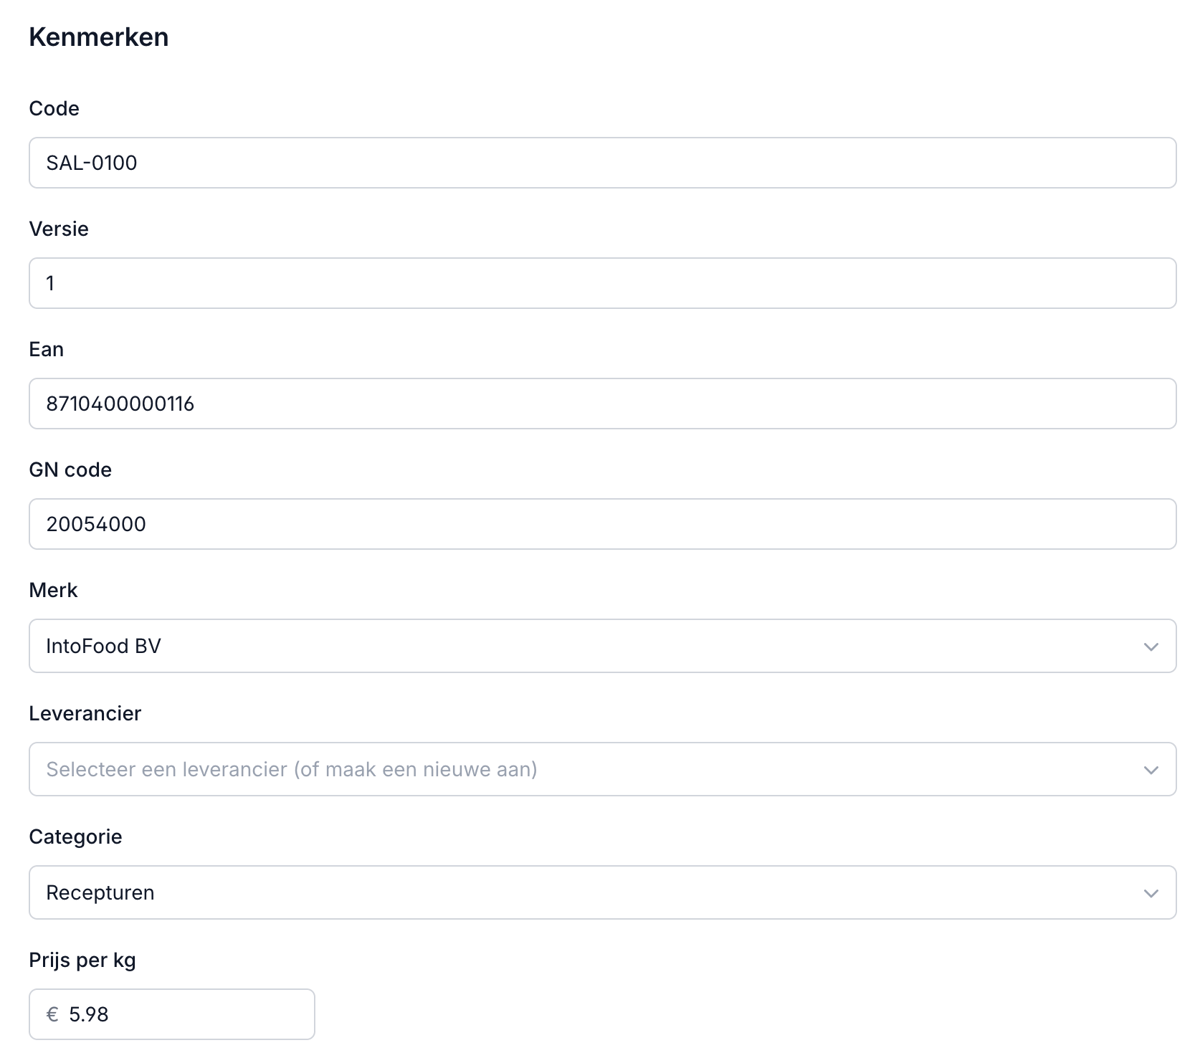Select the Ean field with 8710400000116

(x=602, y=404)
